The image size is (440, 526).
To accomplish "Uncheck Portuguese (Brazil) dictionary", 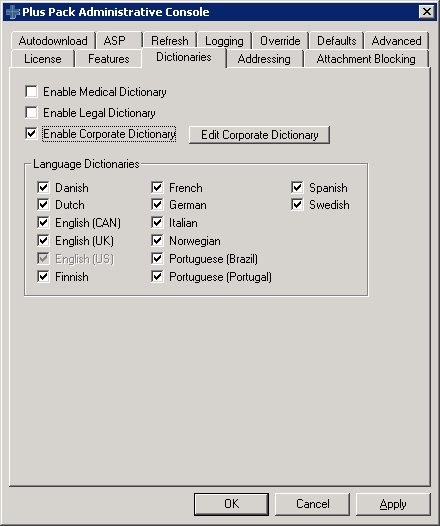I will pyautogui.click(x=157, y=259).
